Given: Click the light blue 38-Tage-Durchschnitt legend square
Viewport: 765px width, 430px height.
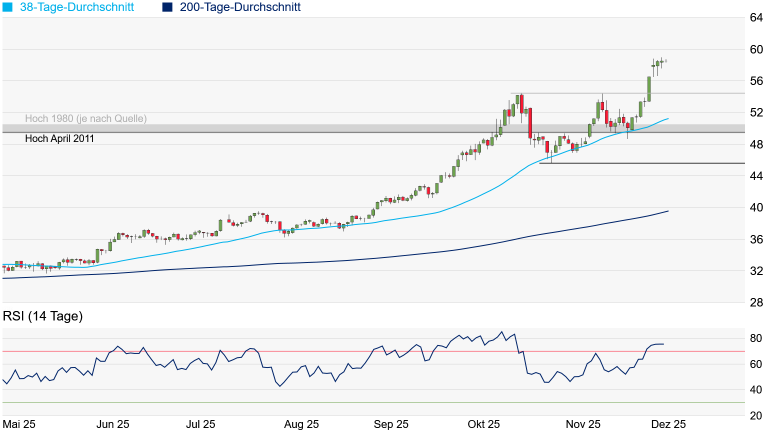Looking at the screenshot, I should (8, 7).
